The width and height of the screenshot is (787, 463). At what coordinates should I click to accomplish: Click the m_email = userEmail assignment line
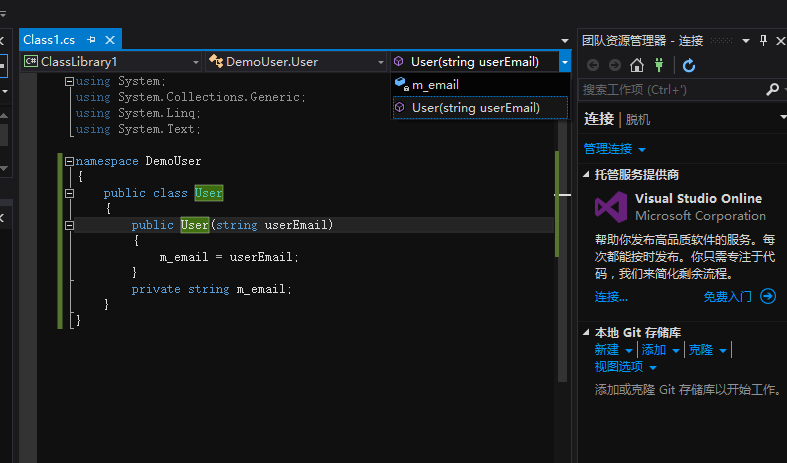pyautogui.click(x=229, y=257)
